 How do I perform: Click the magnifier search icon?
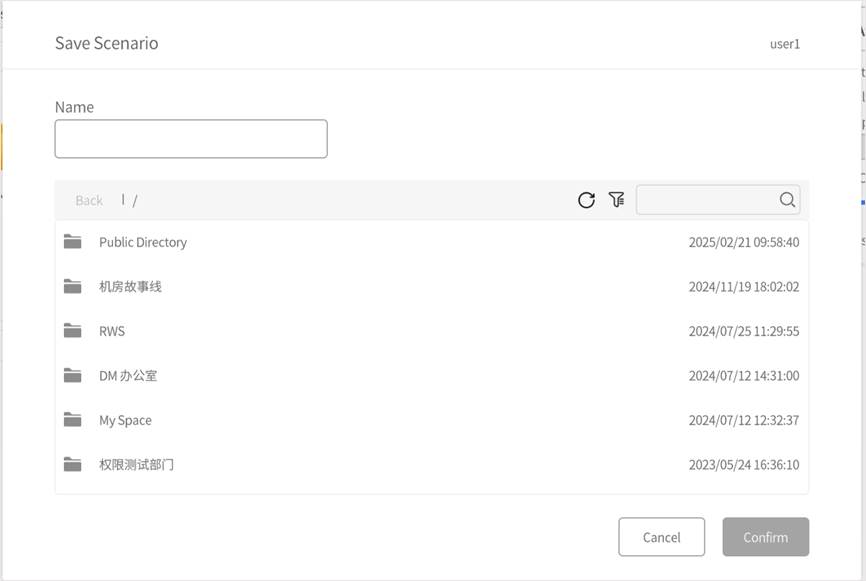coord(787,200)
